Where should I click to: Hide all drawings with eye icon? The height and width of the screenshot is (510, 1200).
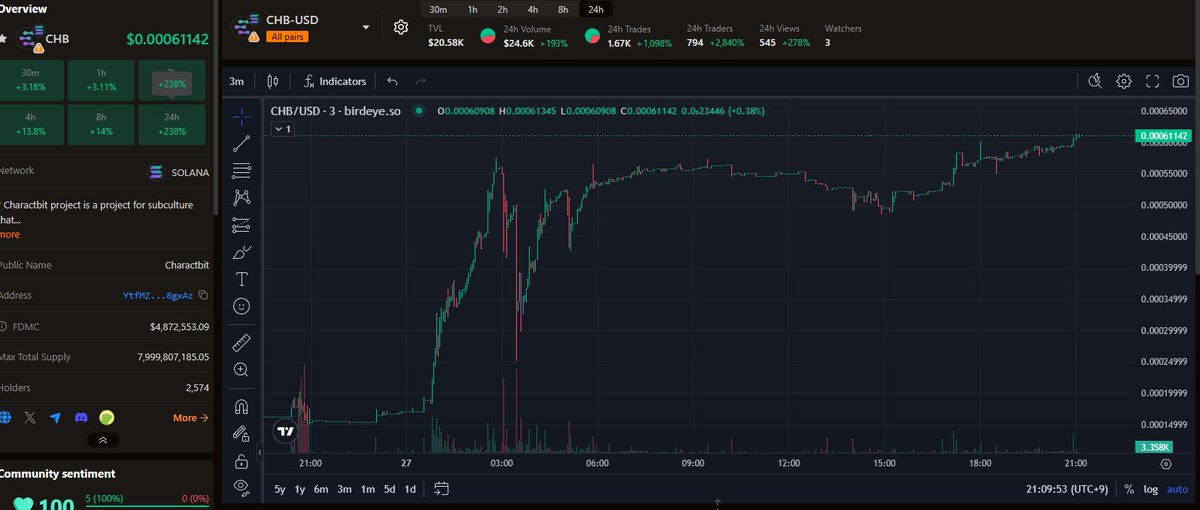241,487
